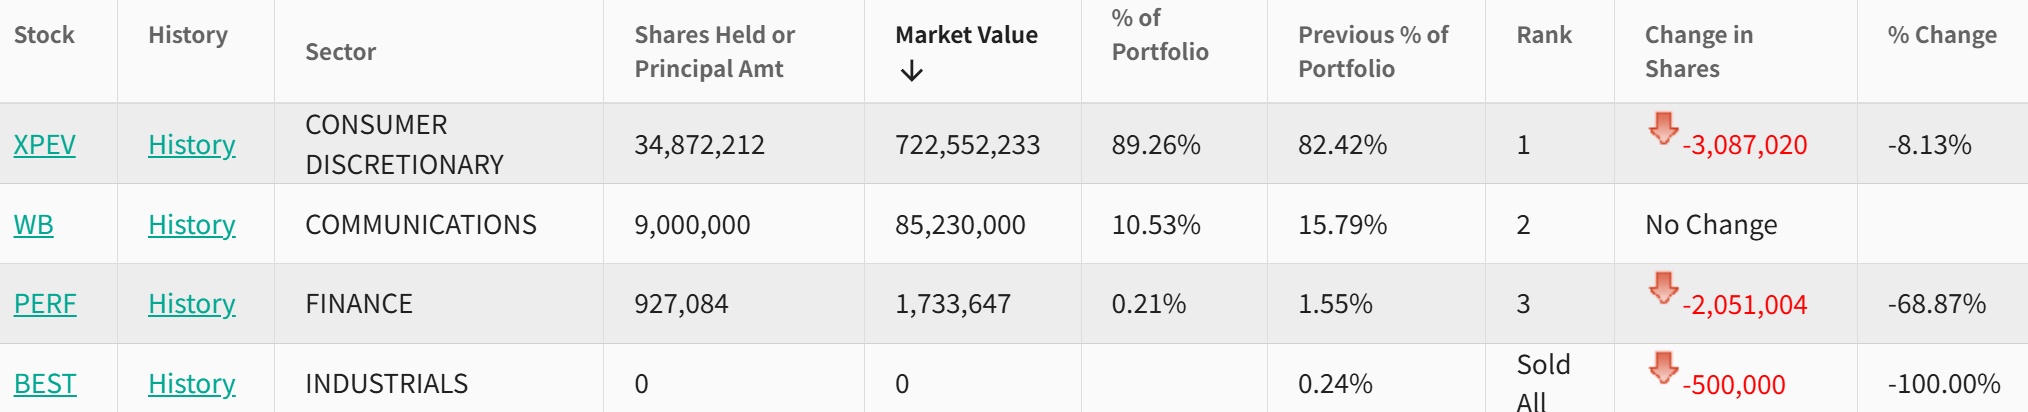Open the XPEV stock link
This screenshot has width=2028, height=412.
tap(45, 145)
